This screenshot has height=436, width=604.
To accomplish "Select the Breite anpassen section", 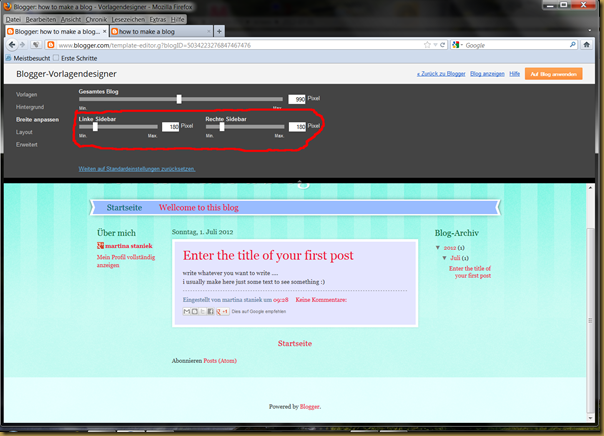I will [x=37, y=119].
